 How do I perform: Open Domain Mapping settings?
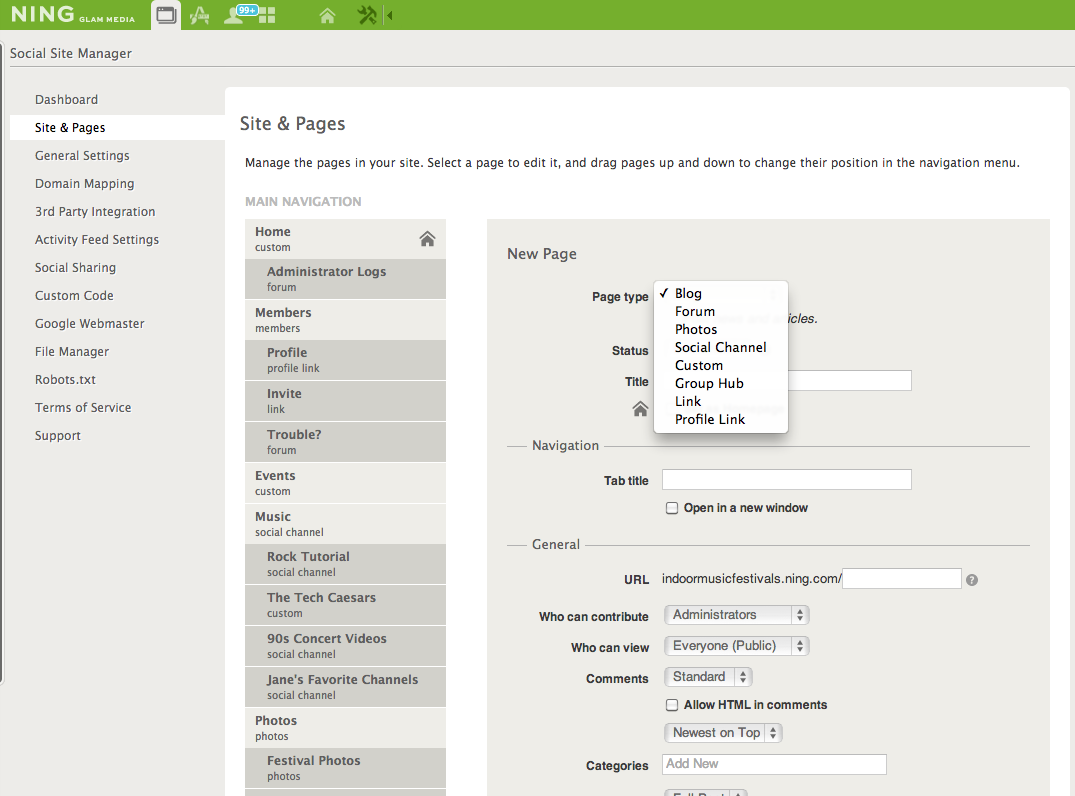(x=84, y=184)
